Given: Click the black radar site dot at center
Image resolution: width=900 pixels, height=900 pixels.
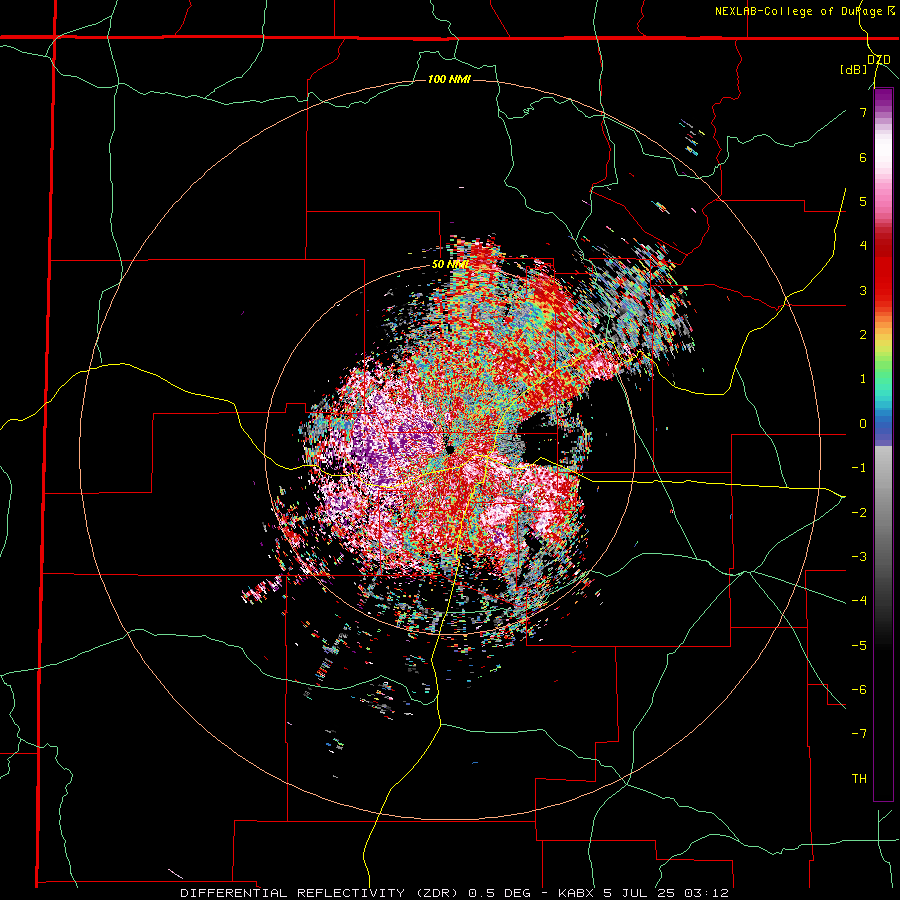Looking at the screenshot, I should click(x=450, y=448).
